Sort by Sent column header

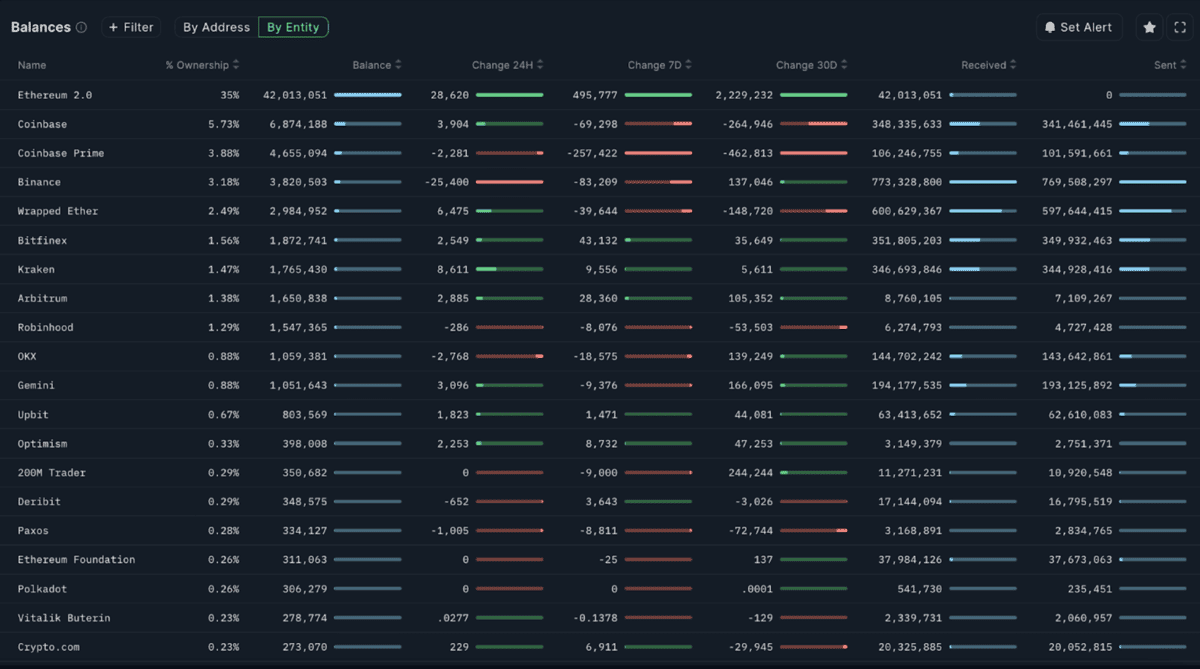[1170, 65]
